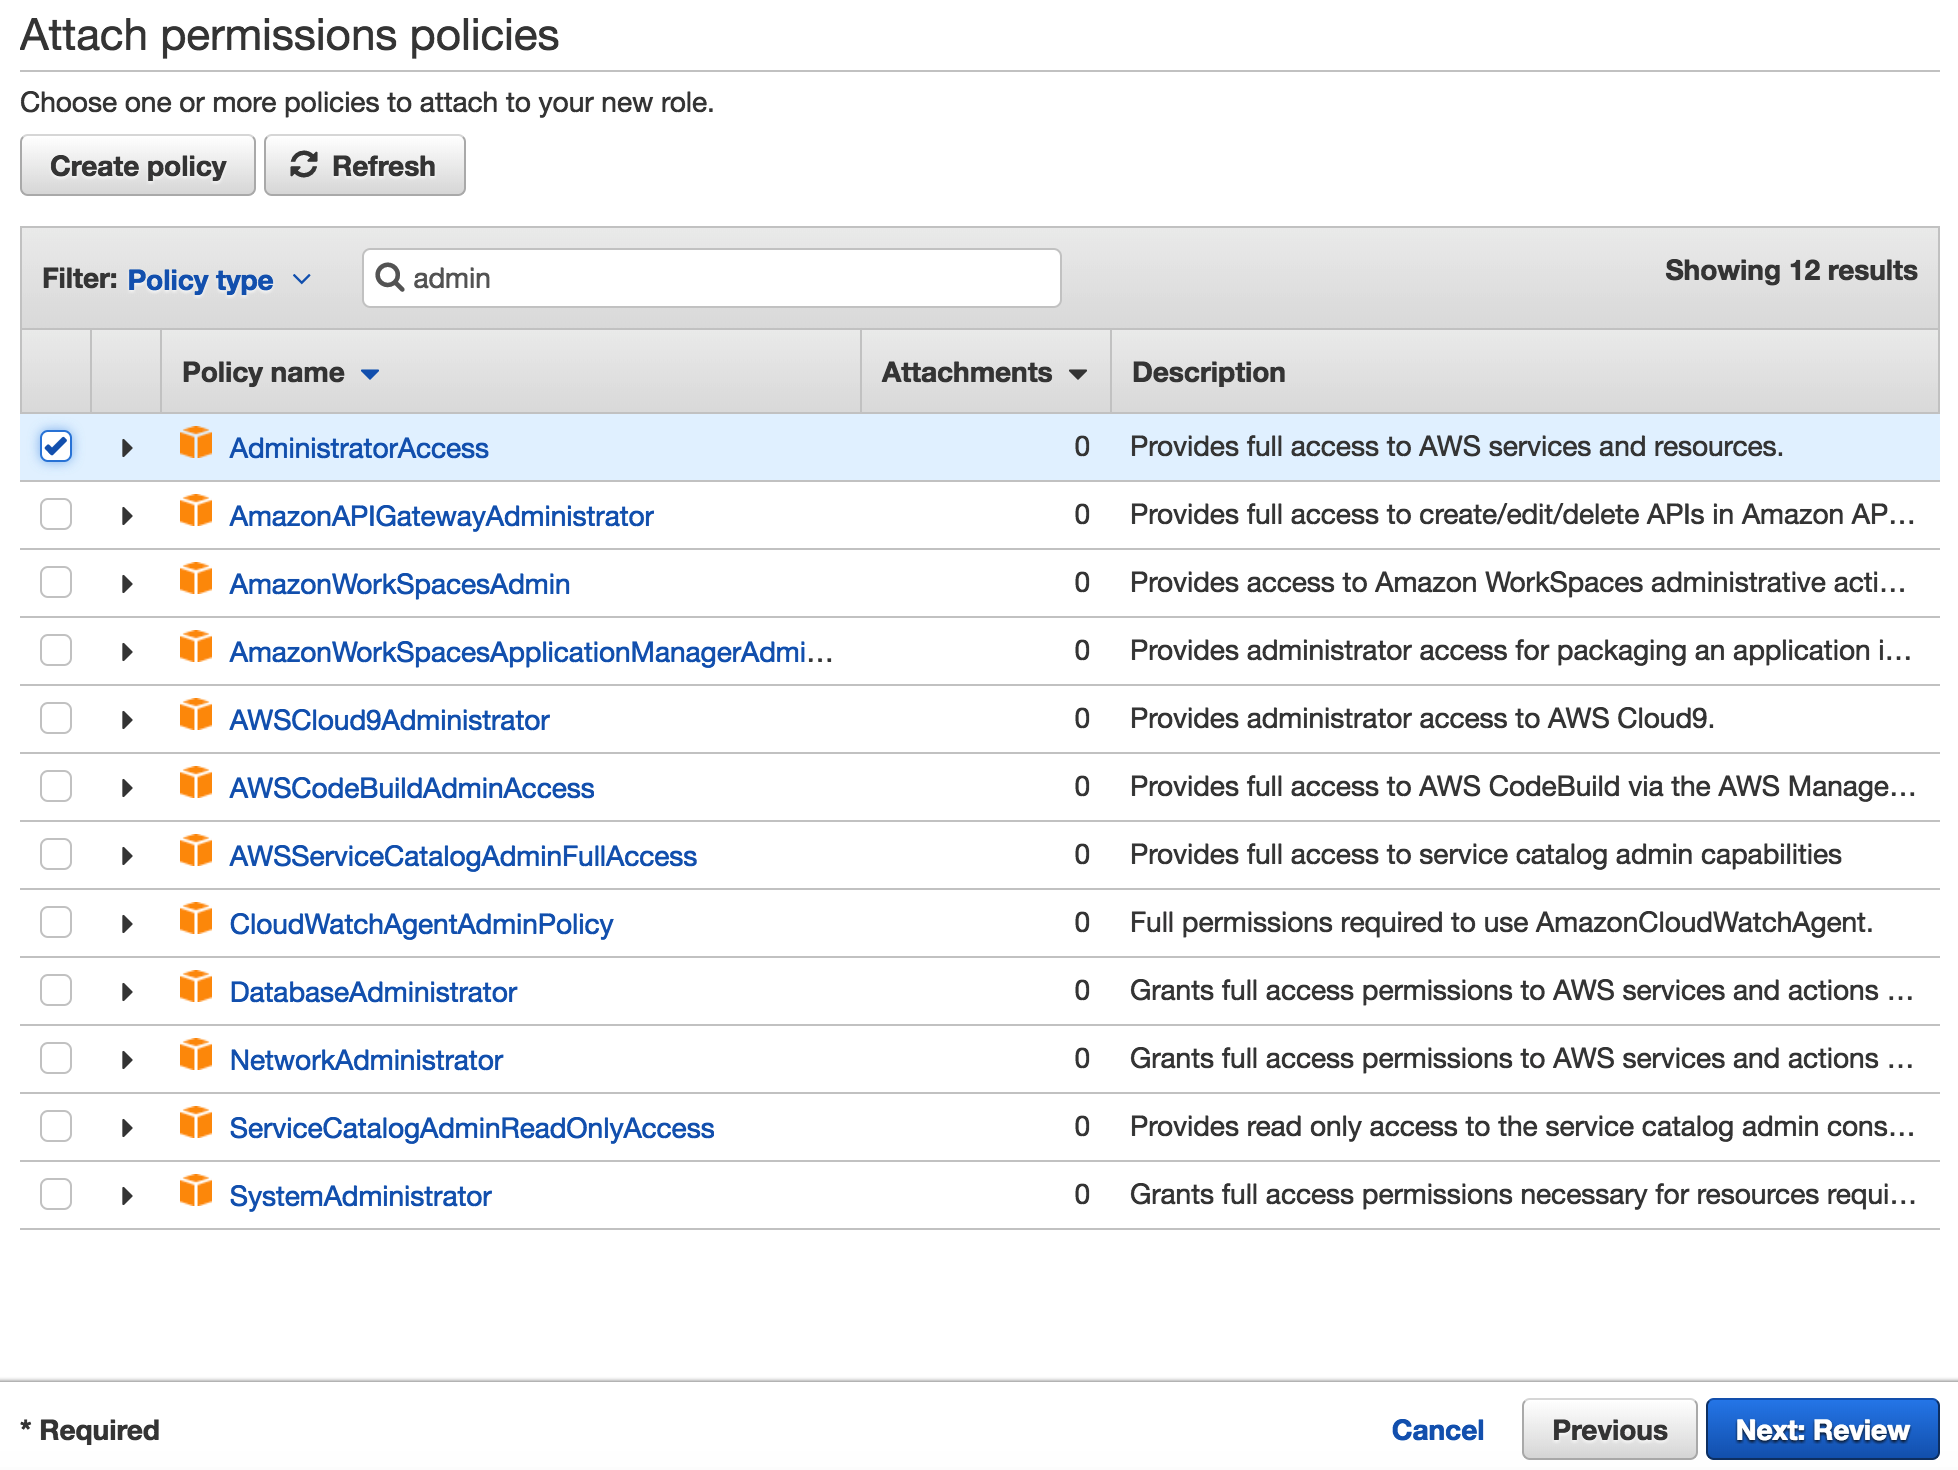Click the NetworkAdministrator policy box icon
The width and height of the screenshot is (1958, 1470).
tap(196, 1054)
